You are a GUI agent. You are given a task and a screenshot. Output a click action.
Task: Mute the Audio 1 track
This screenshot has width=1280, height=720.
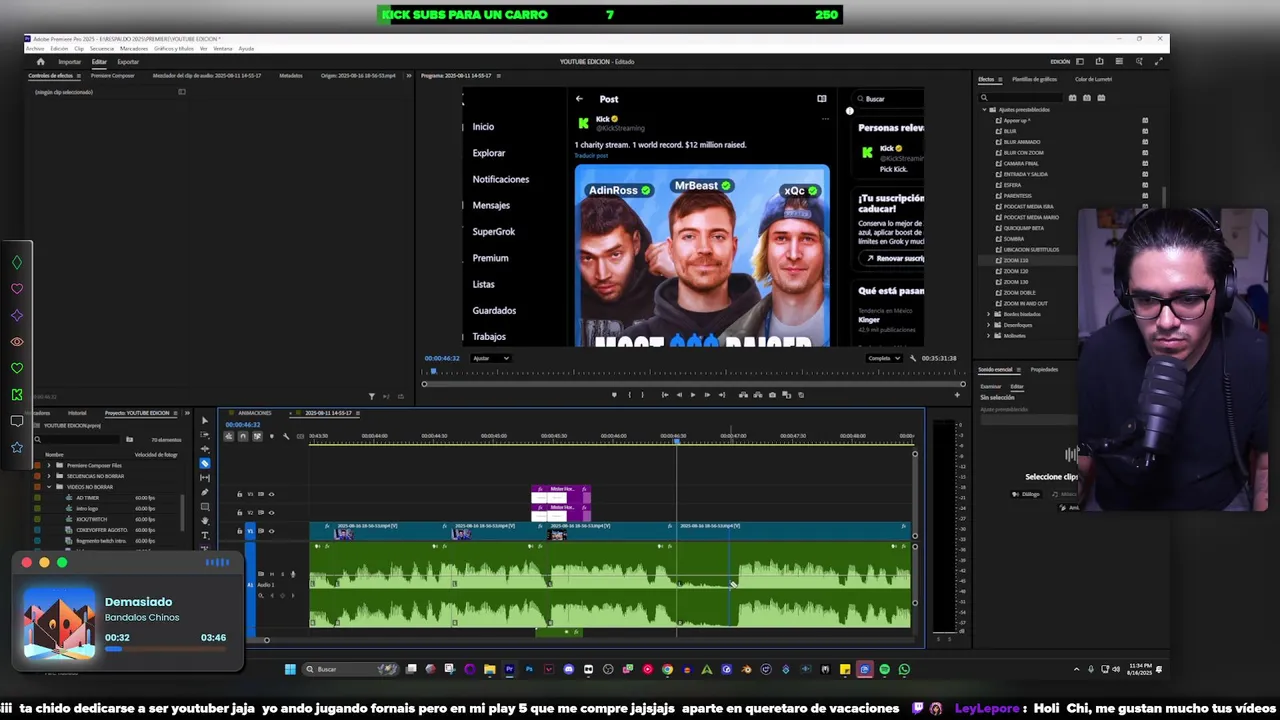[x=272, y=574]
